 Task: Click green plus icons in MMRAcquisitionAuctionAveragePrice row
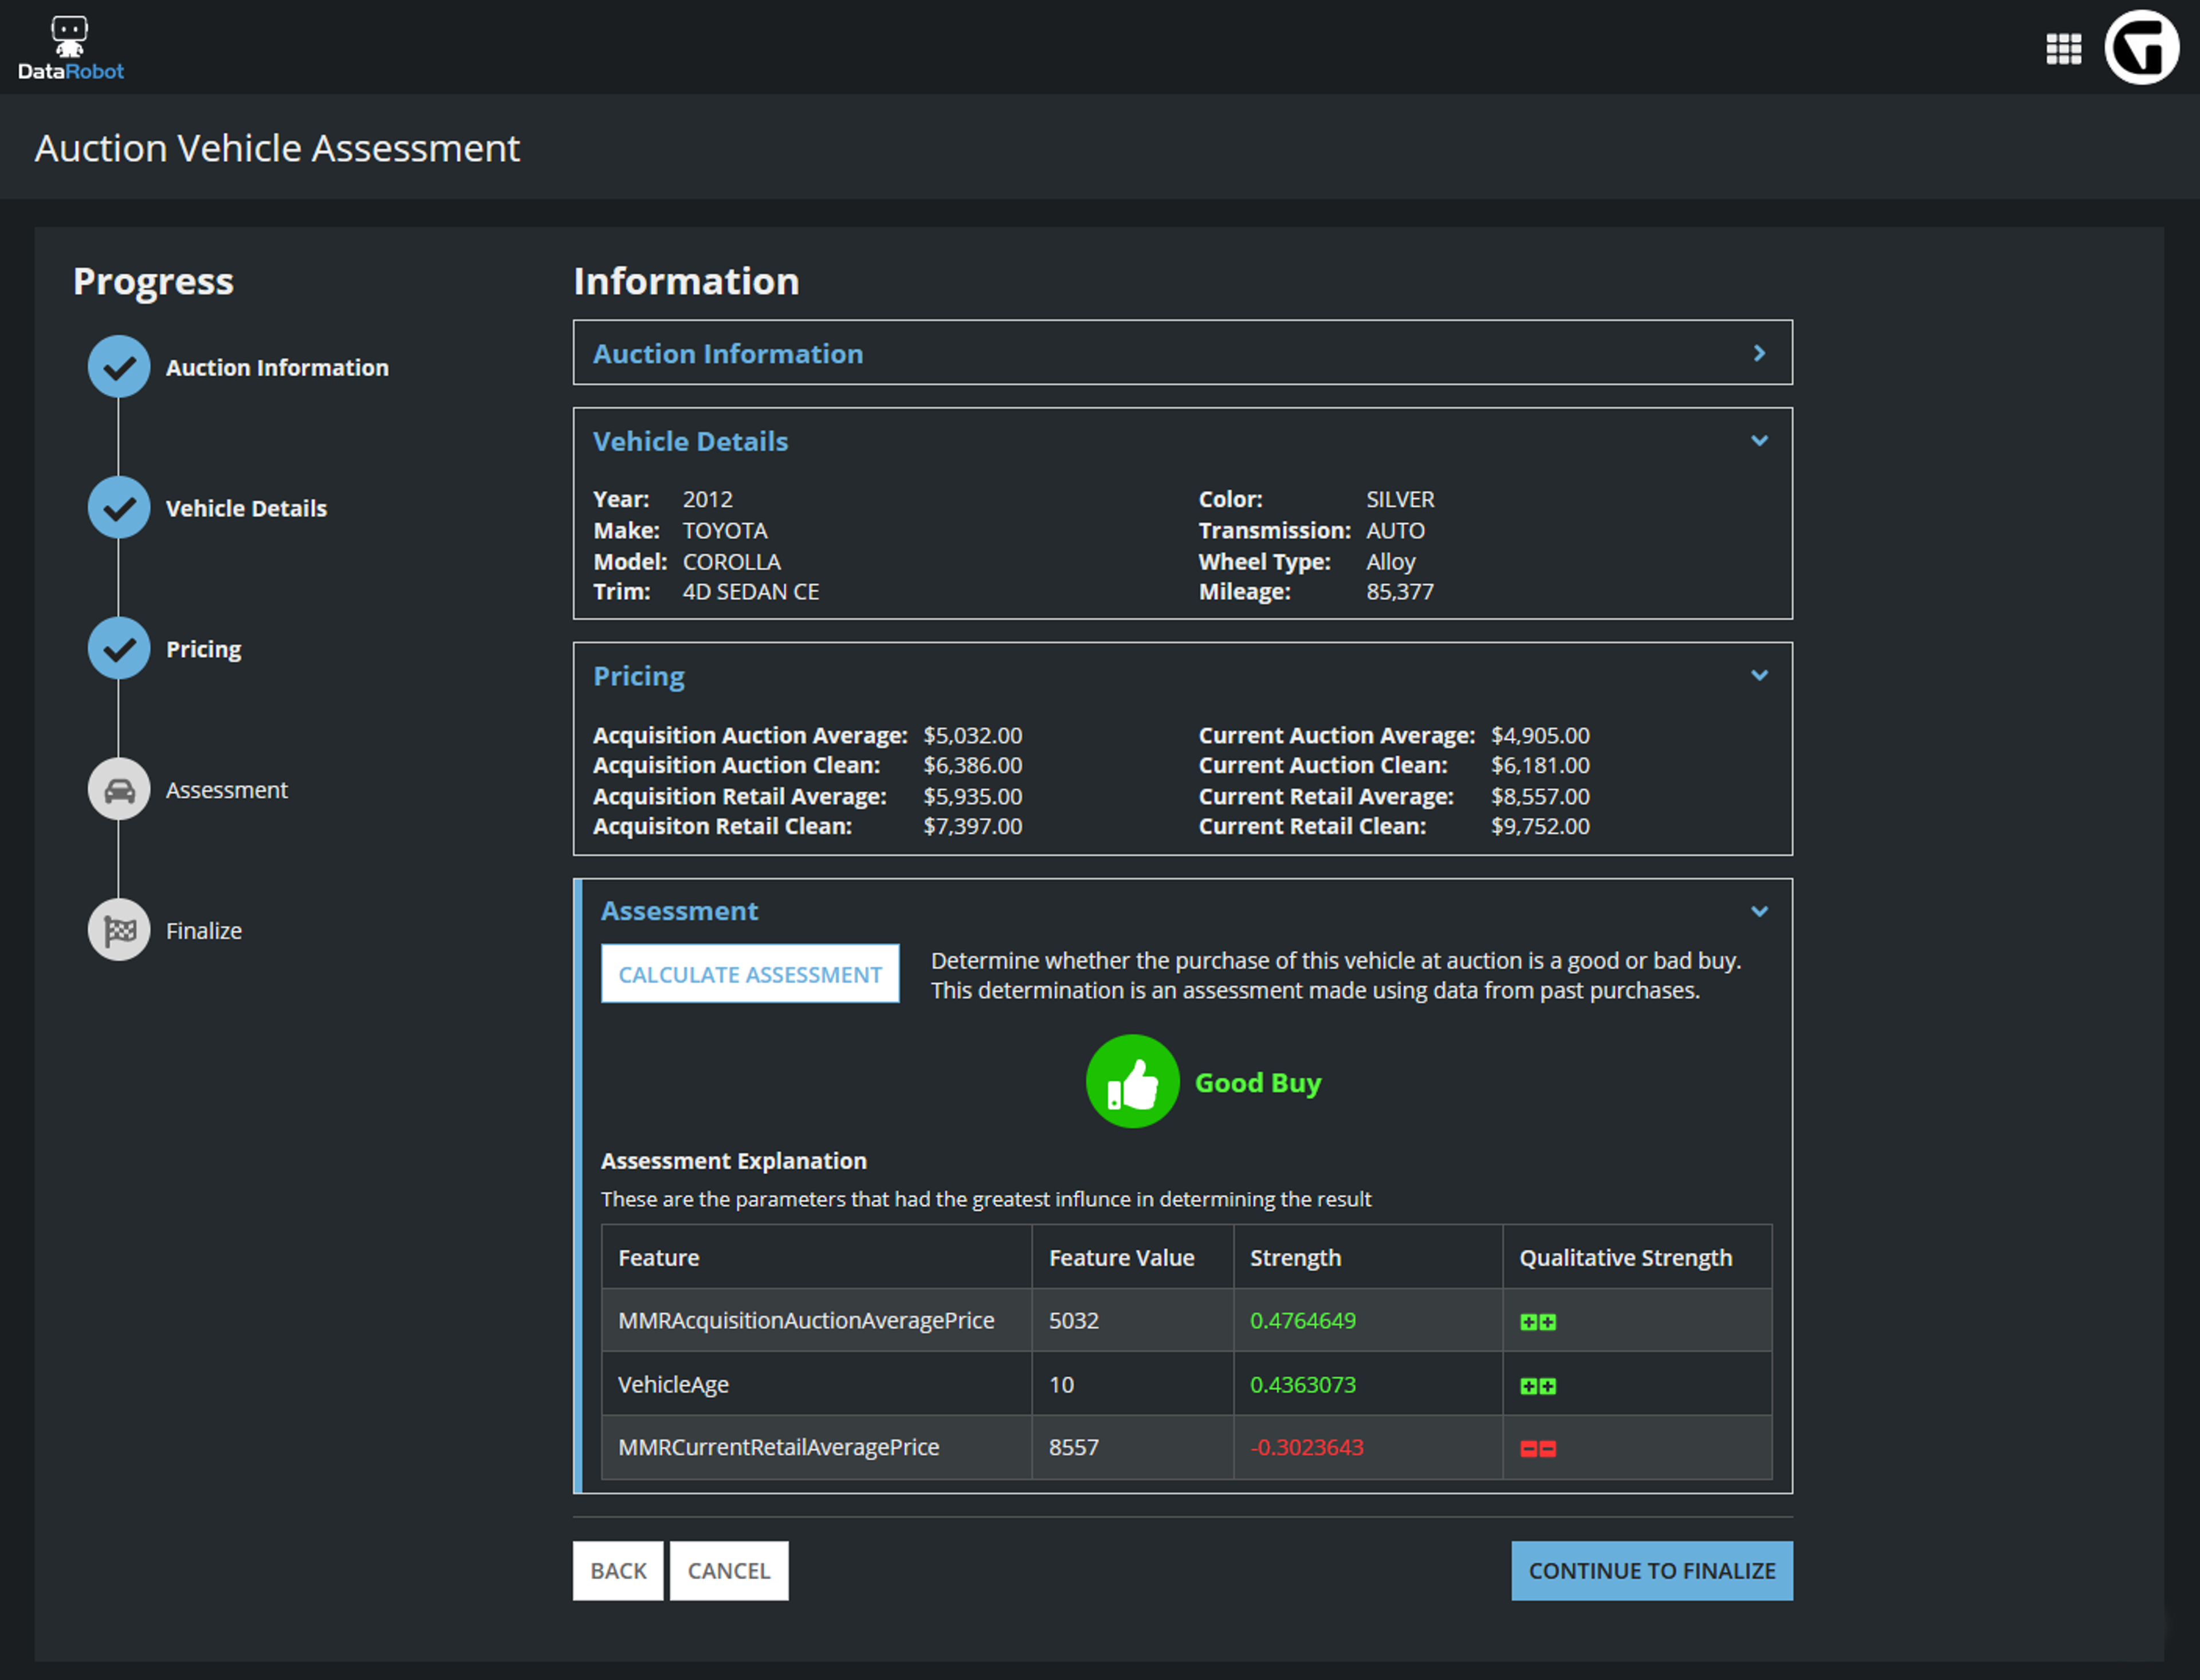1538,1322
